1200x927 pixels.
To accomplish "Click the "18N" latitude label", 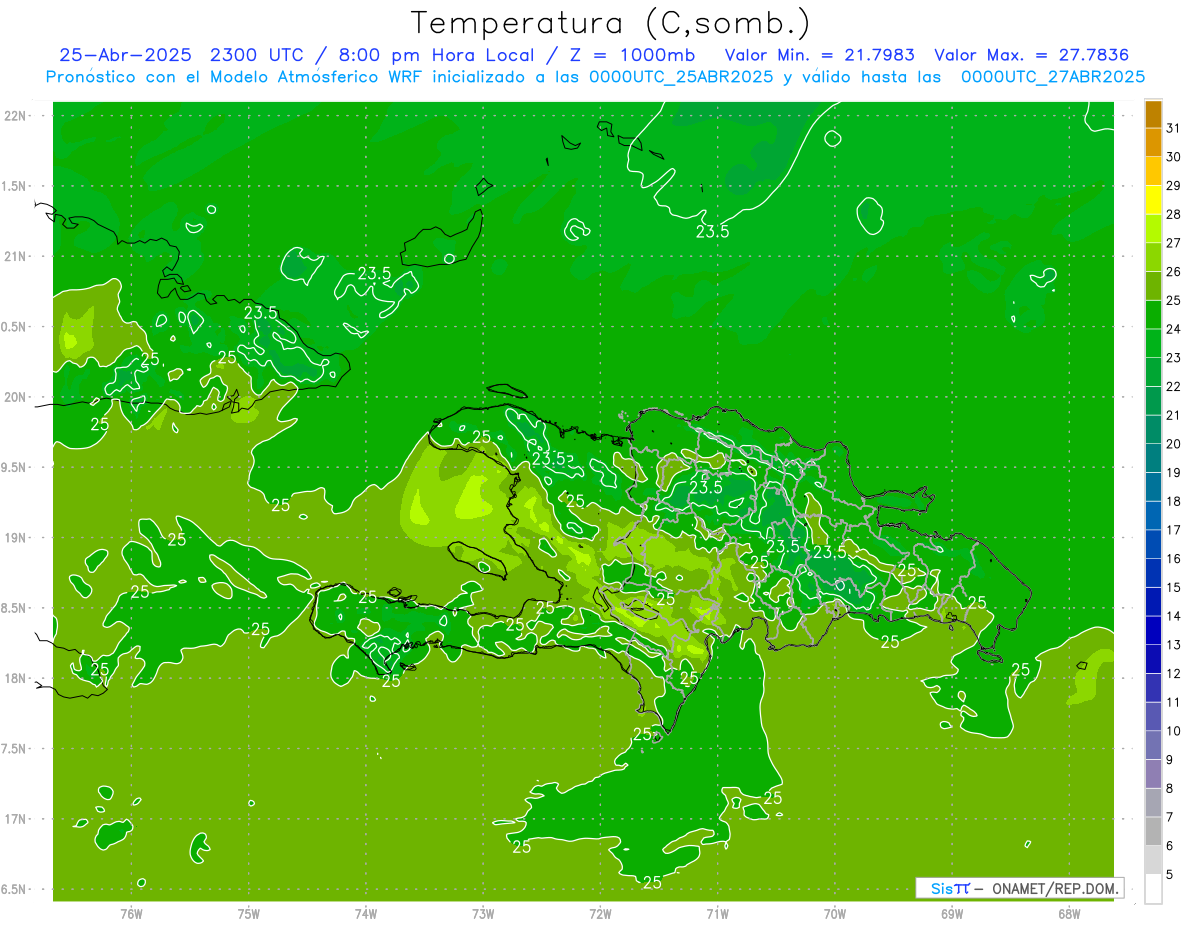I will tap(15, 678).
